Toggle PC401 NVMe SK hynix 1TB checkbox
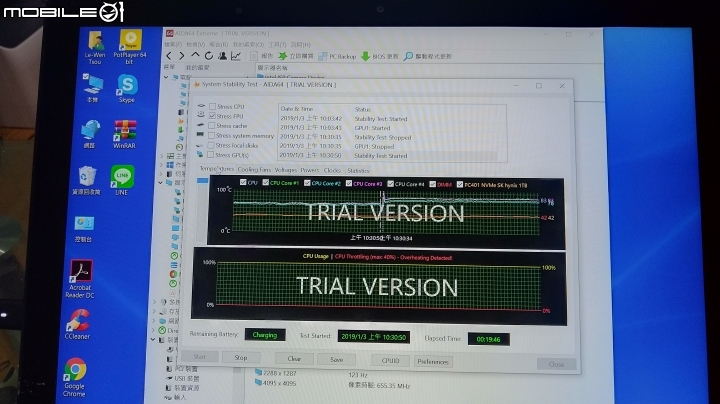The image size is (720, 404). tap(460, 185)
